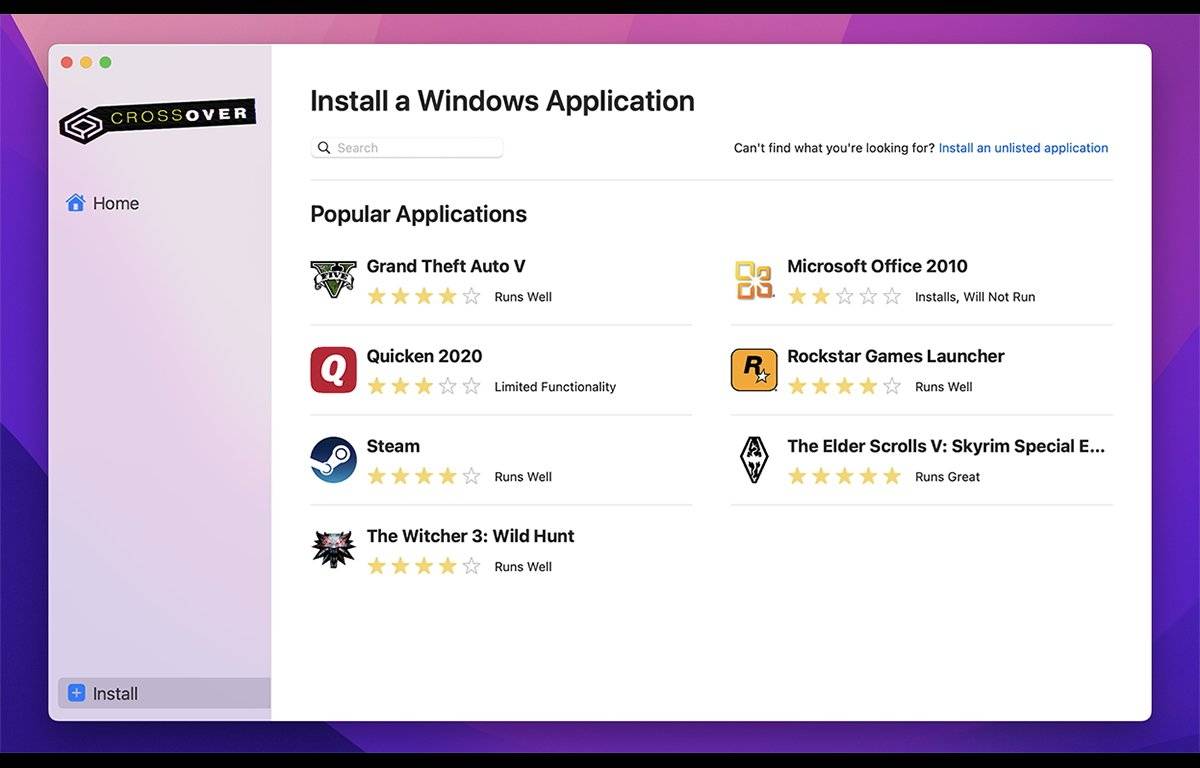
Task: Select the Microsoft Office 2010 icon
Action: click(x=754, y=280)
